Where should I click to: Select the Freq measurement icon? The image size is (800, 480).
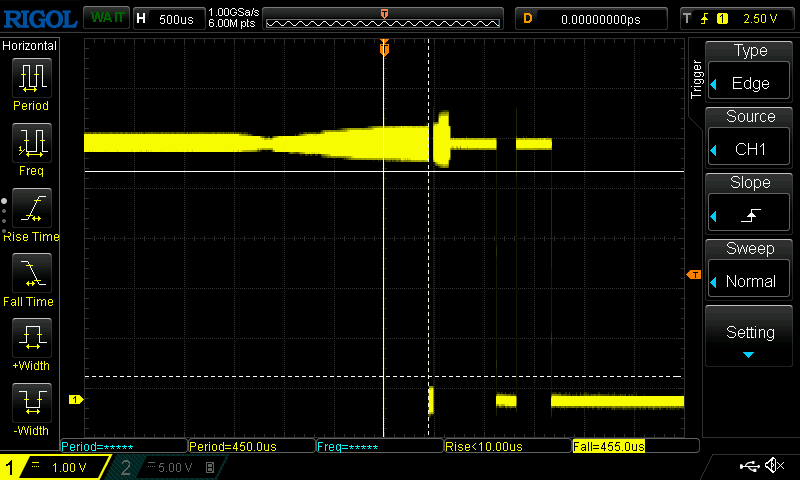(31, 143)
